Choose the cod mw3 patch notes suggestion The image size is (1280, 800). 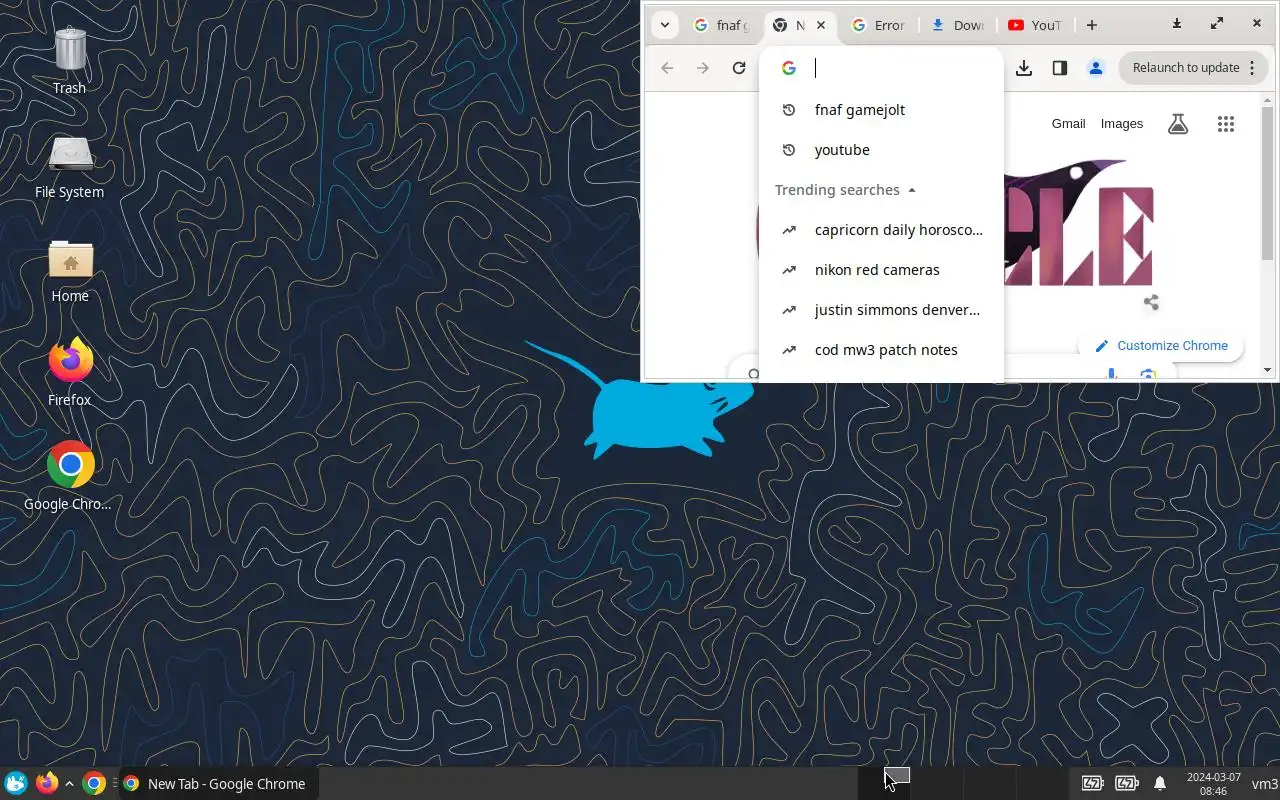pyautogui.click(x=881, y=350)
